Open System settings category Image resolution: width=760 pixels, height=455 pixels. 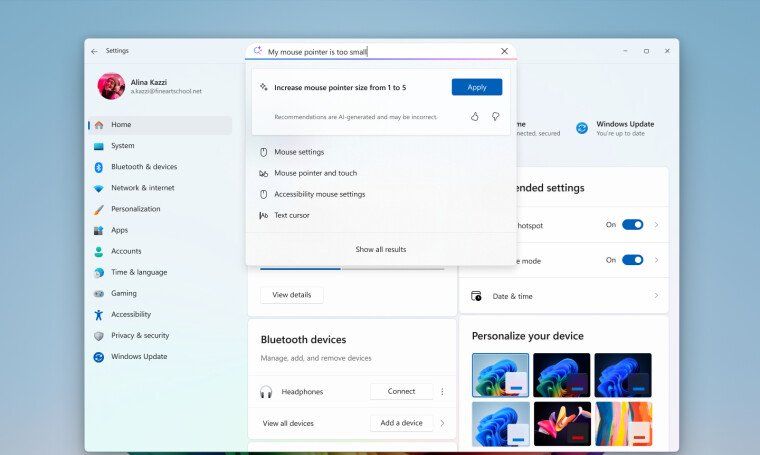(x=160, y=146)
